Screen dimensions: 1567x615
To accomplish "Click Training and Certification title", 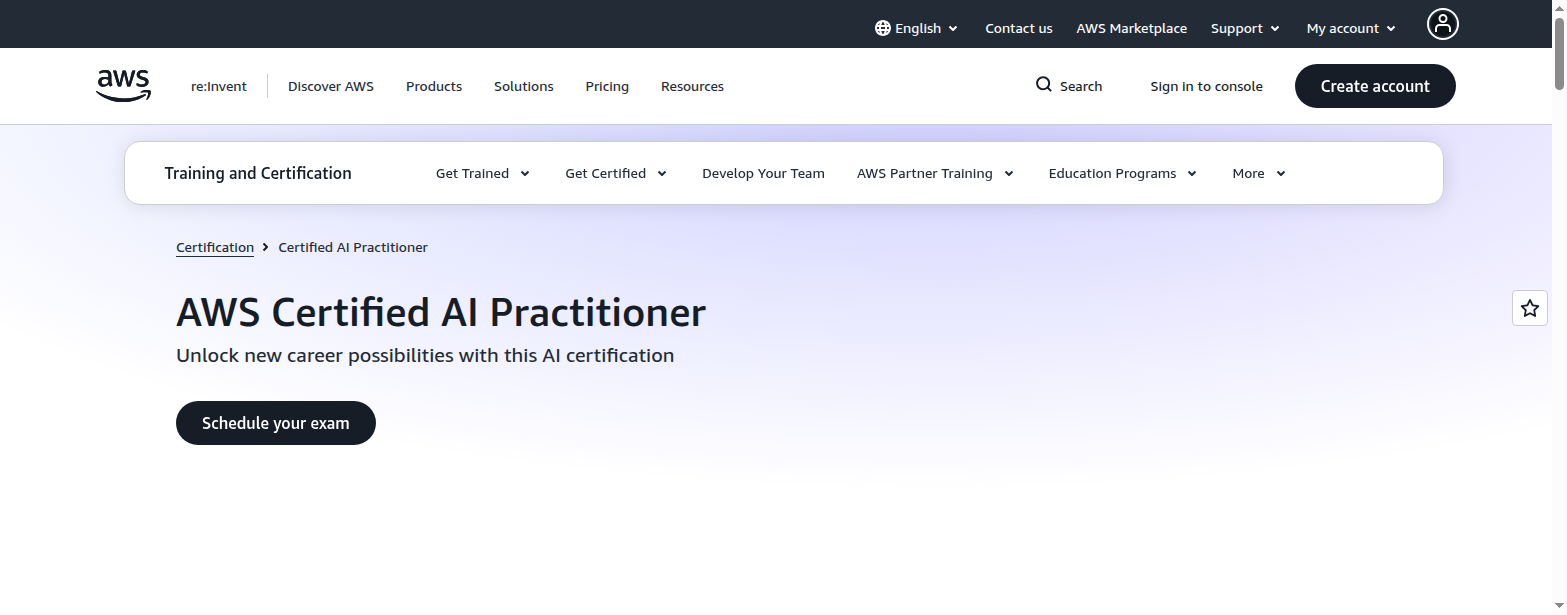I will [258, 173].
